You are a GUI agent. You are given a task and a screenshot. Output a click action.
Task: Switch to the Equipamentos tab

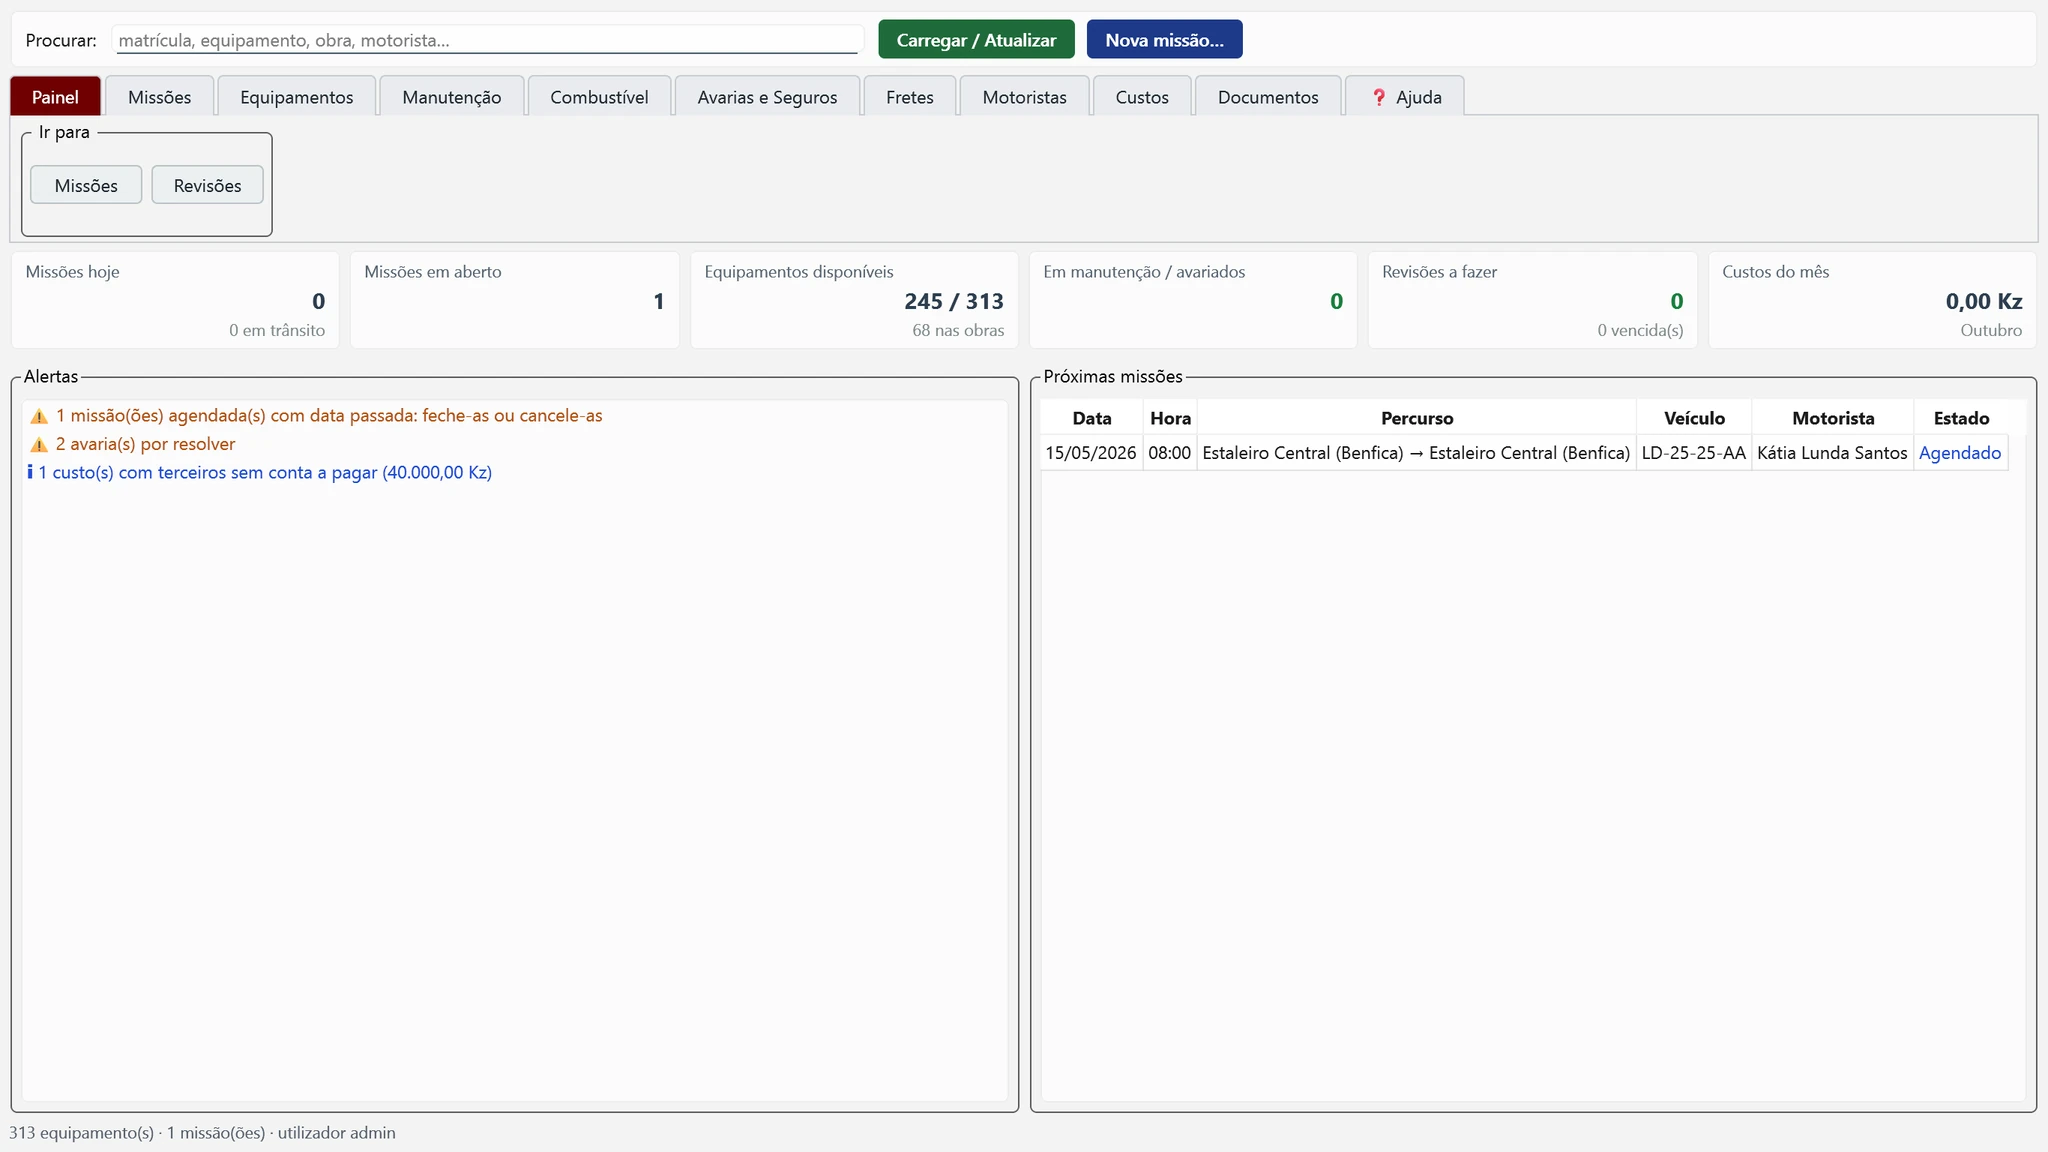pos(297,97)
